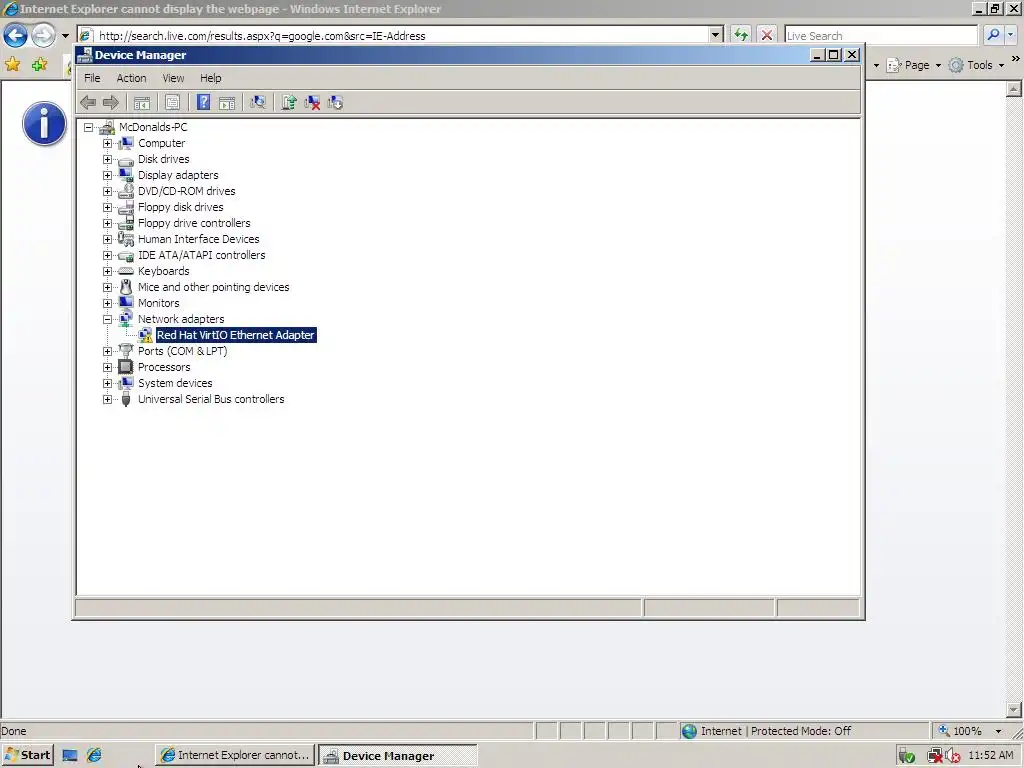Click the Disable device toolbar icon
Screen dimensions: 1024x768
pos(335,103)
